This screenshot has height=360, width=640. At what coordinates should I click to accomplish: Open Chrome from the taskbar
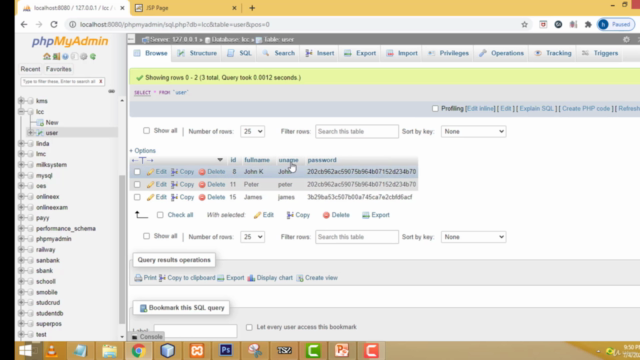click(x=138, y=351)
